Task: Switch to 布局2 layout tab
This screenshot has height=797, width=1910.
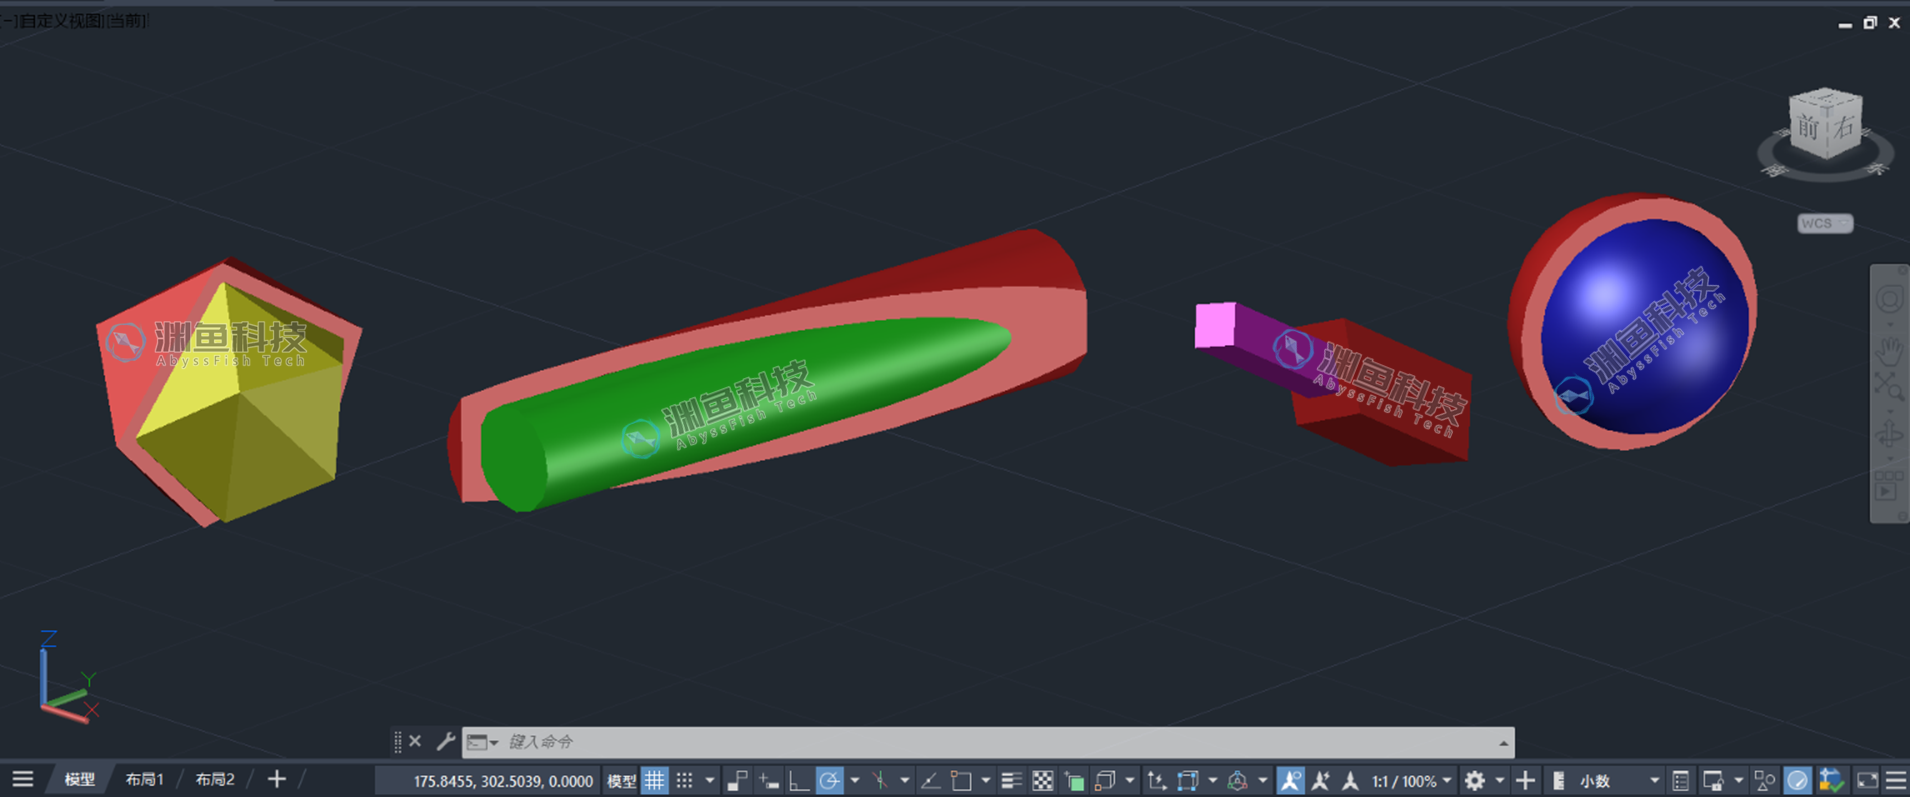Action: [215, 779]
